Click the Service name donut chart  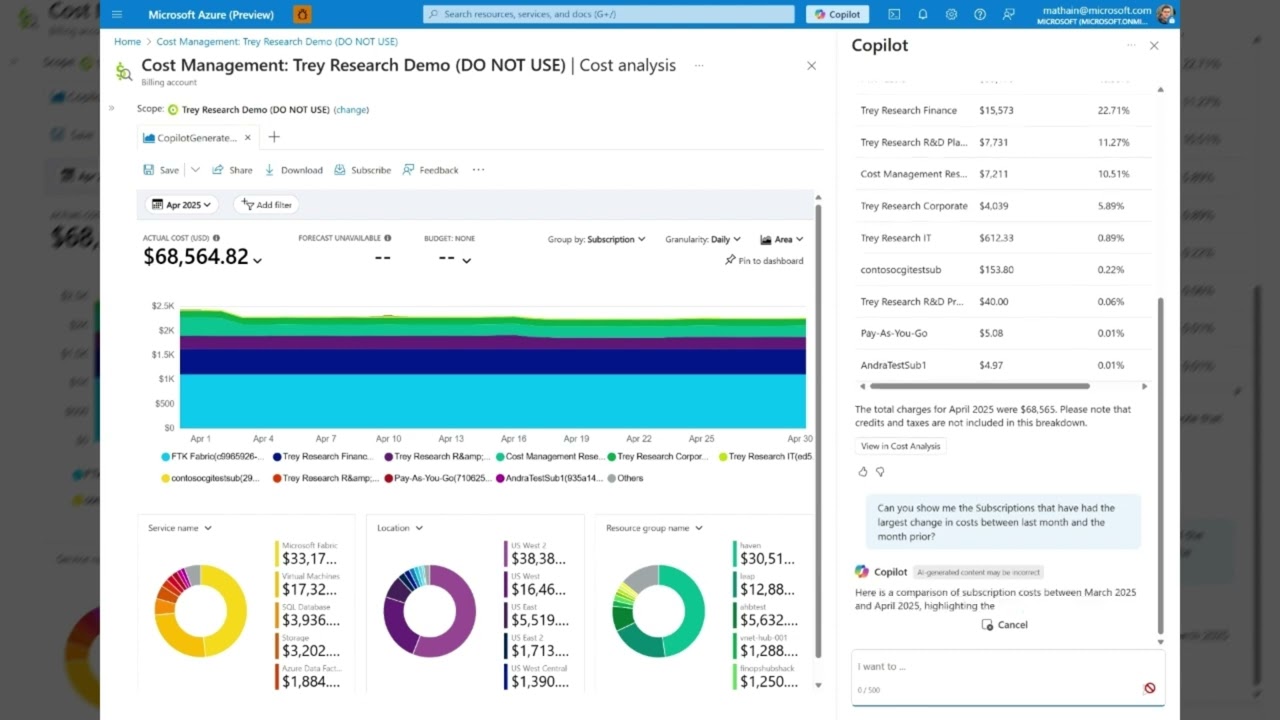click(x=200, y=611)
